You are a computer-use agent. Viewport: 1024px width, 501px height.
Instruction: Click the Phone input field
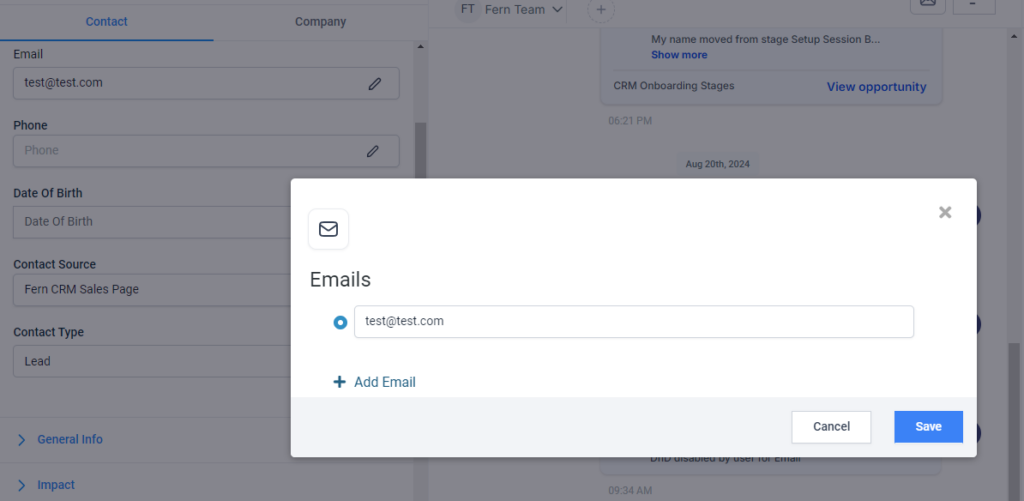[x=206, y=151]
